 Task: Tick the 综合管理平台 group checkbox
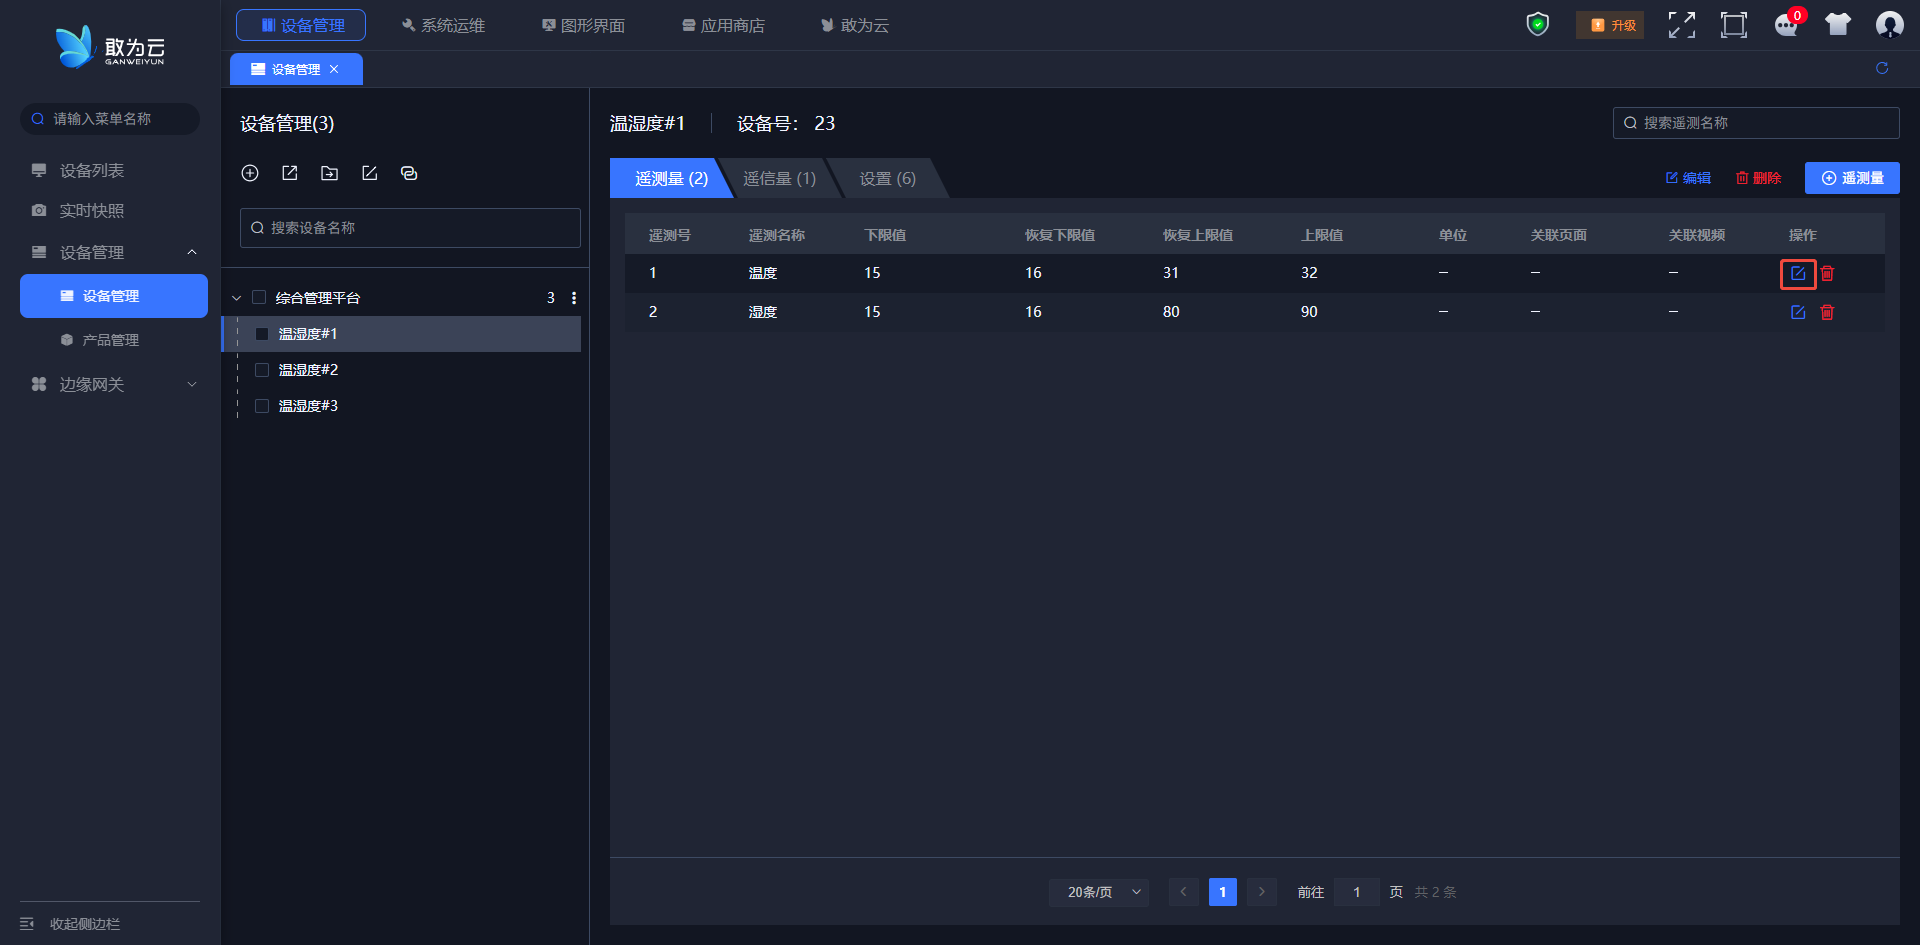tap(259, 298)
